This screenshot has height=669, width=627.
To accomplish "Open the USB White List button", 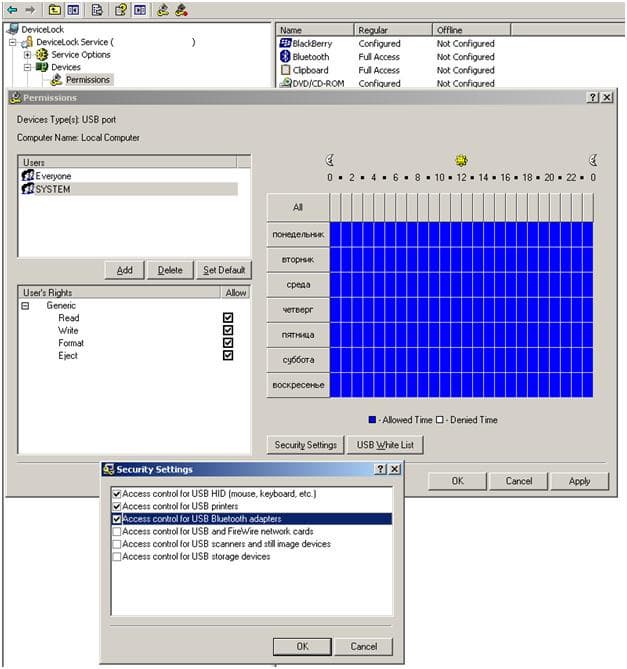I will click(x=385, y=445).
